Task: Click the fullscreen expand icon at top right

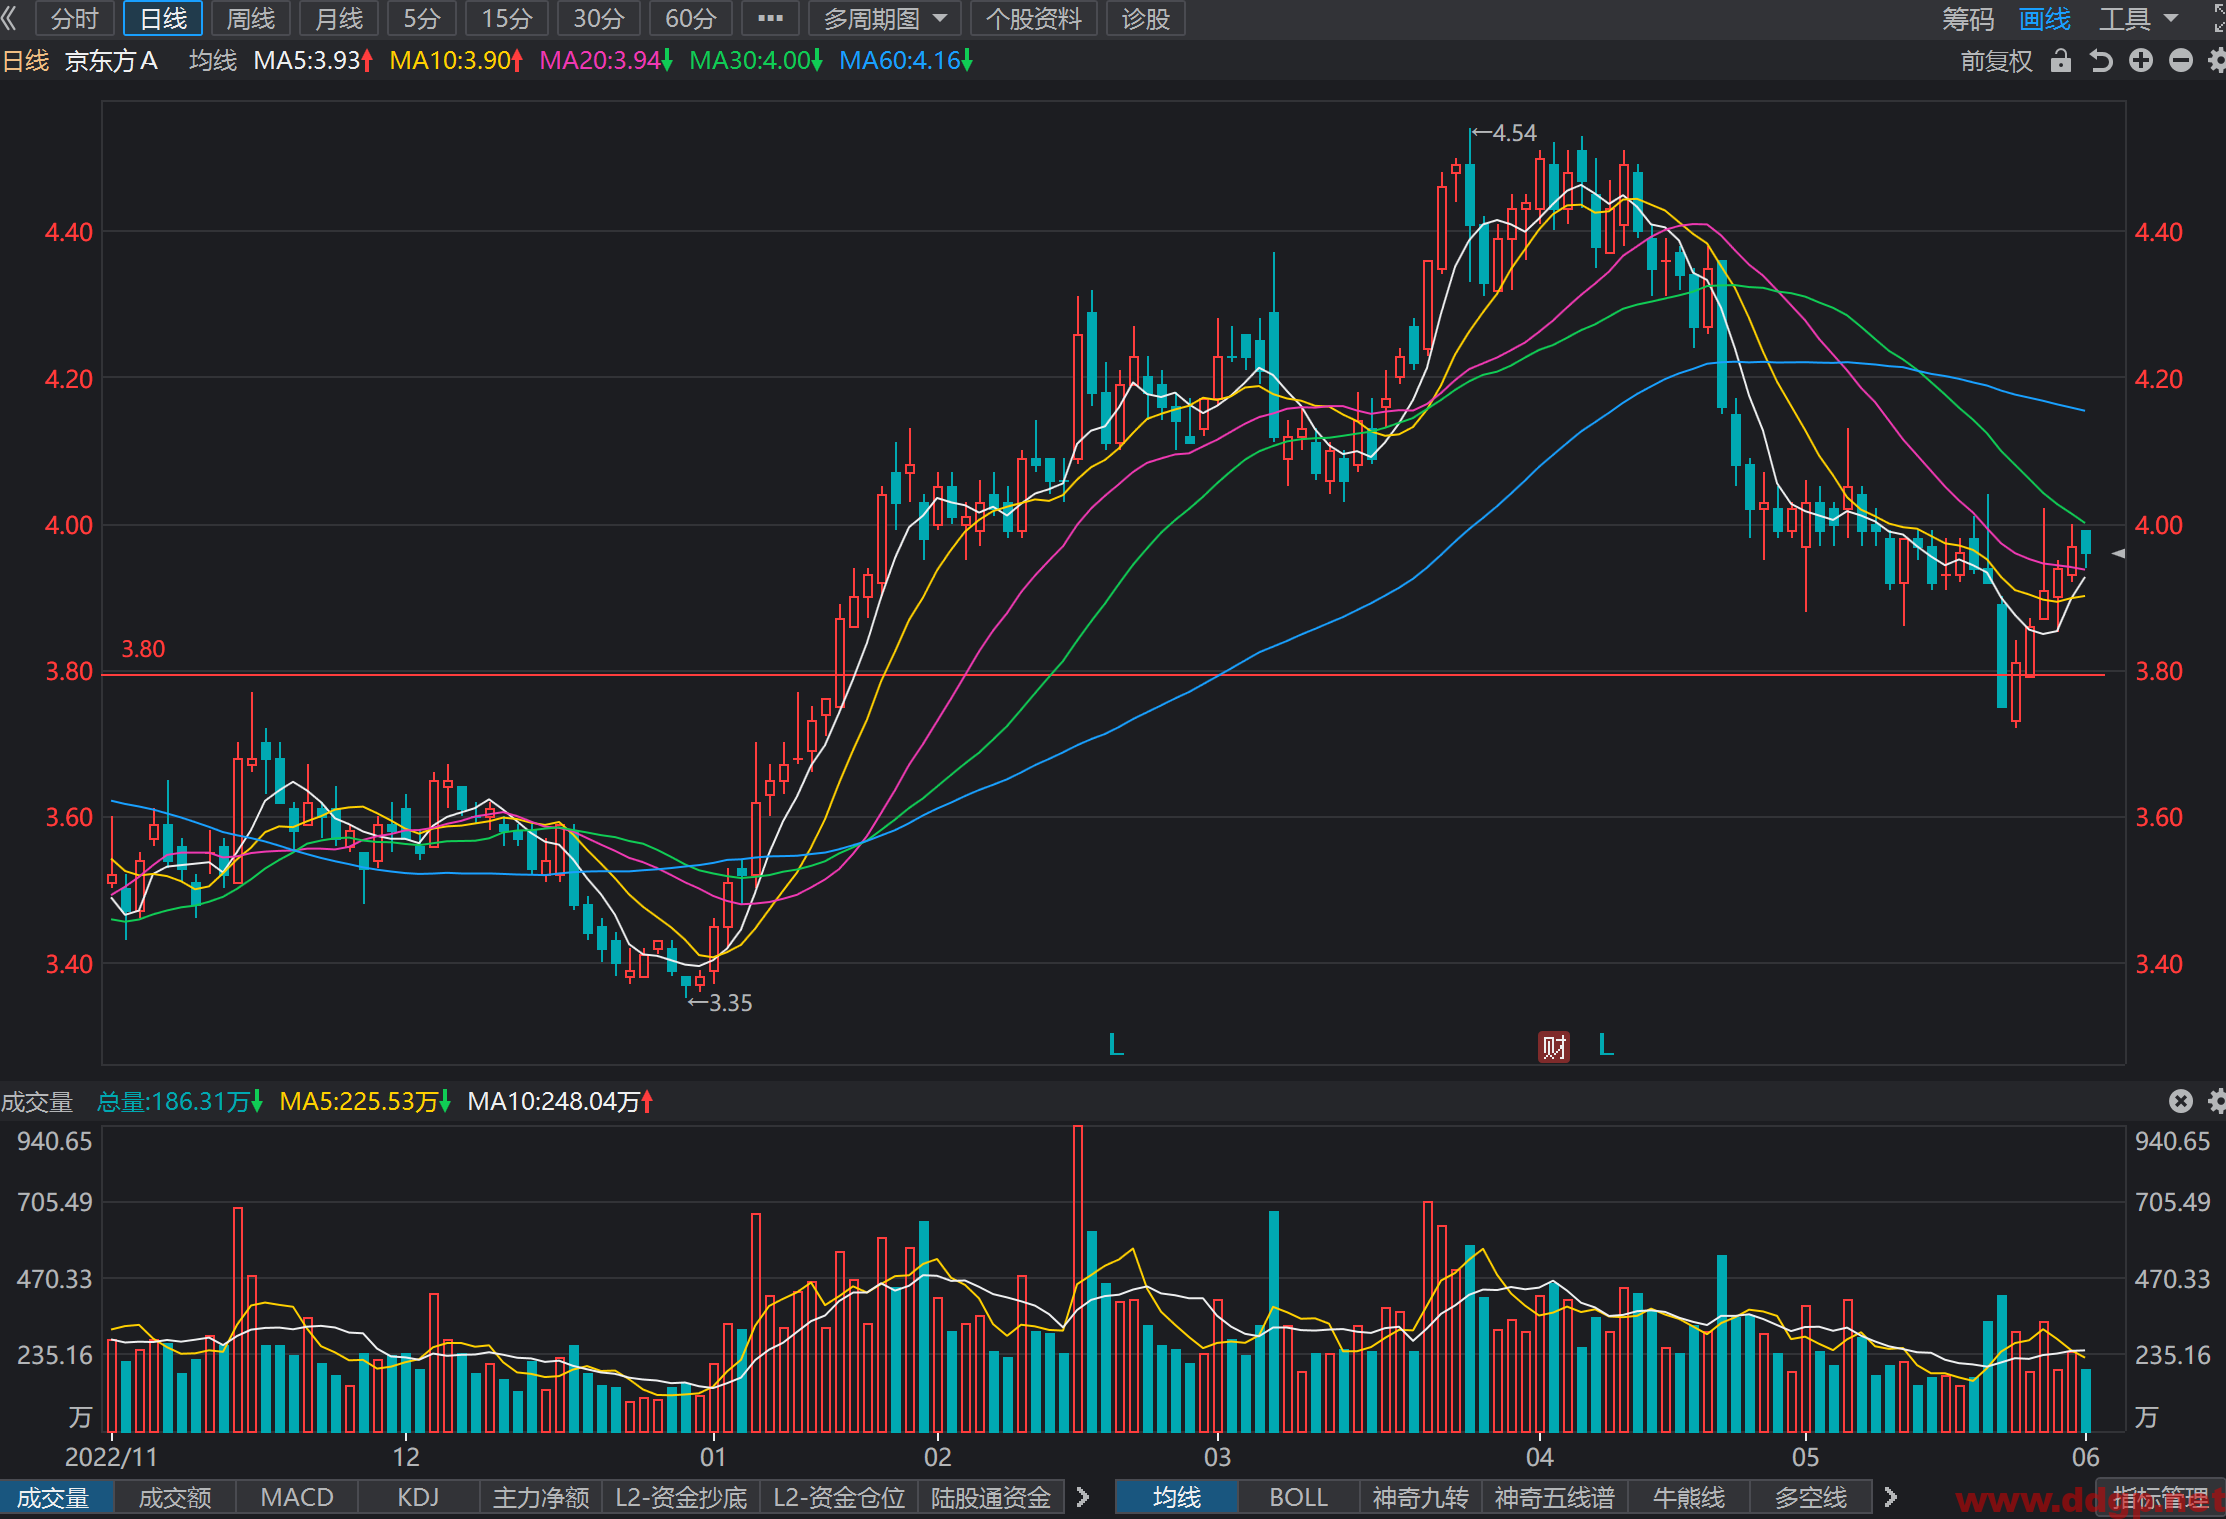Action: [x=2217, y=18]
